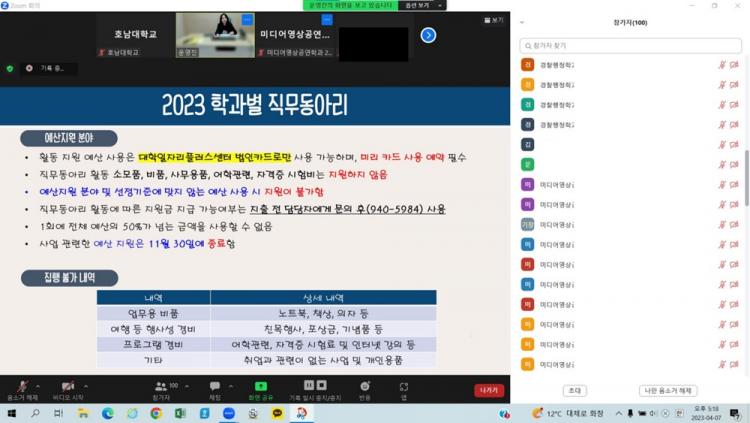Click the microphone unmute icon (음소거 해제)

[22, 386]
